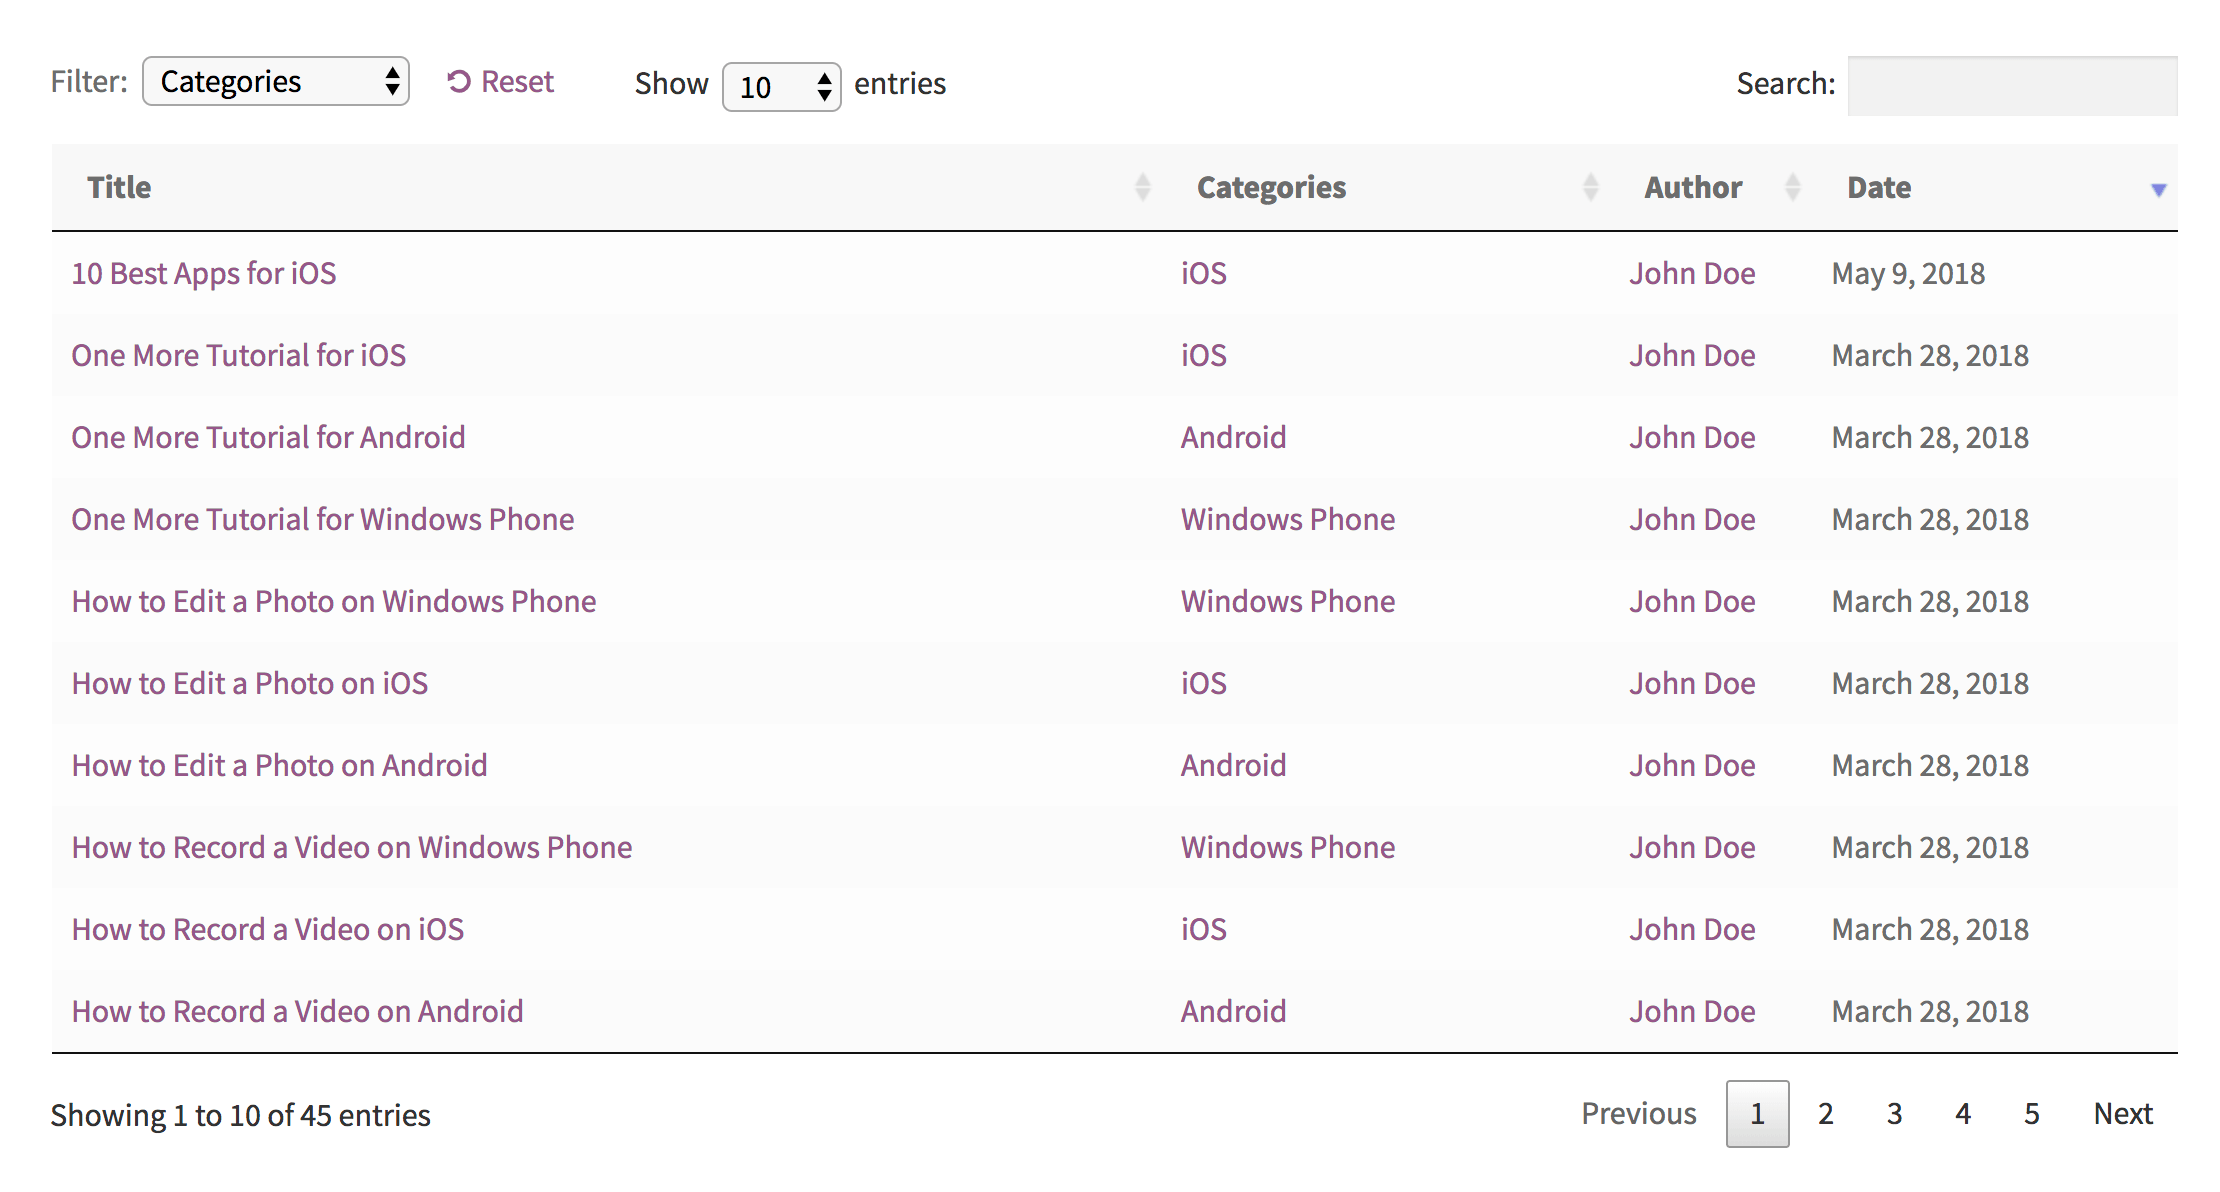Go to page 2

(x=1825, y=1114)
